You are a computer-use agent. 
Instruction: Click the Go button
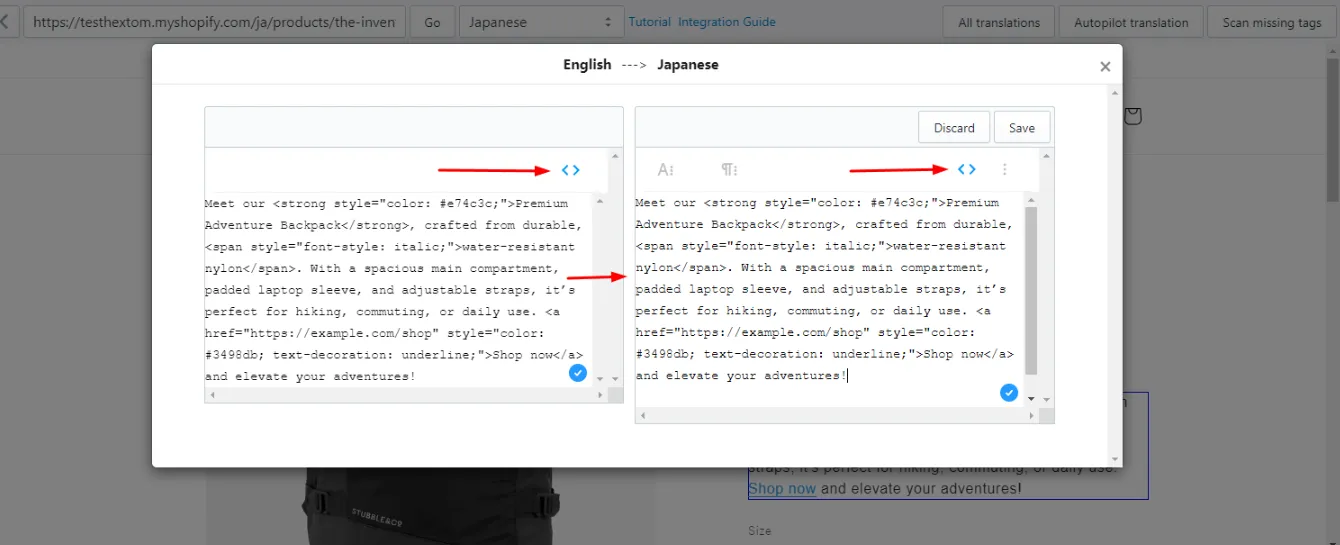(432, 22)
